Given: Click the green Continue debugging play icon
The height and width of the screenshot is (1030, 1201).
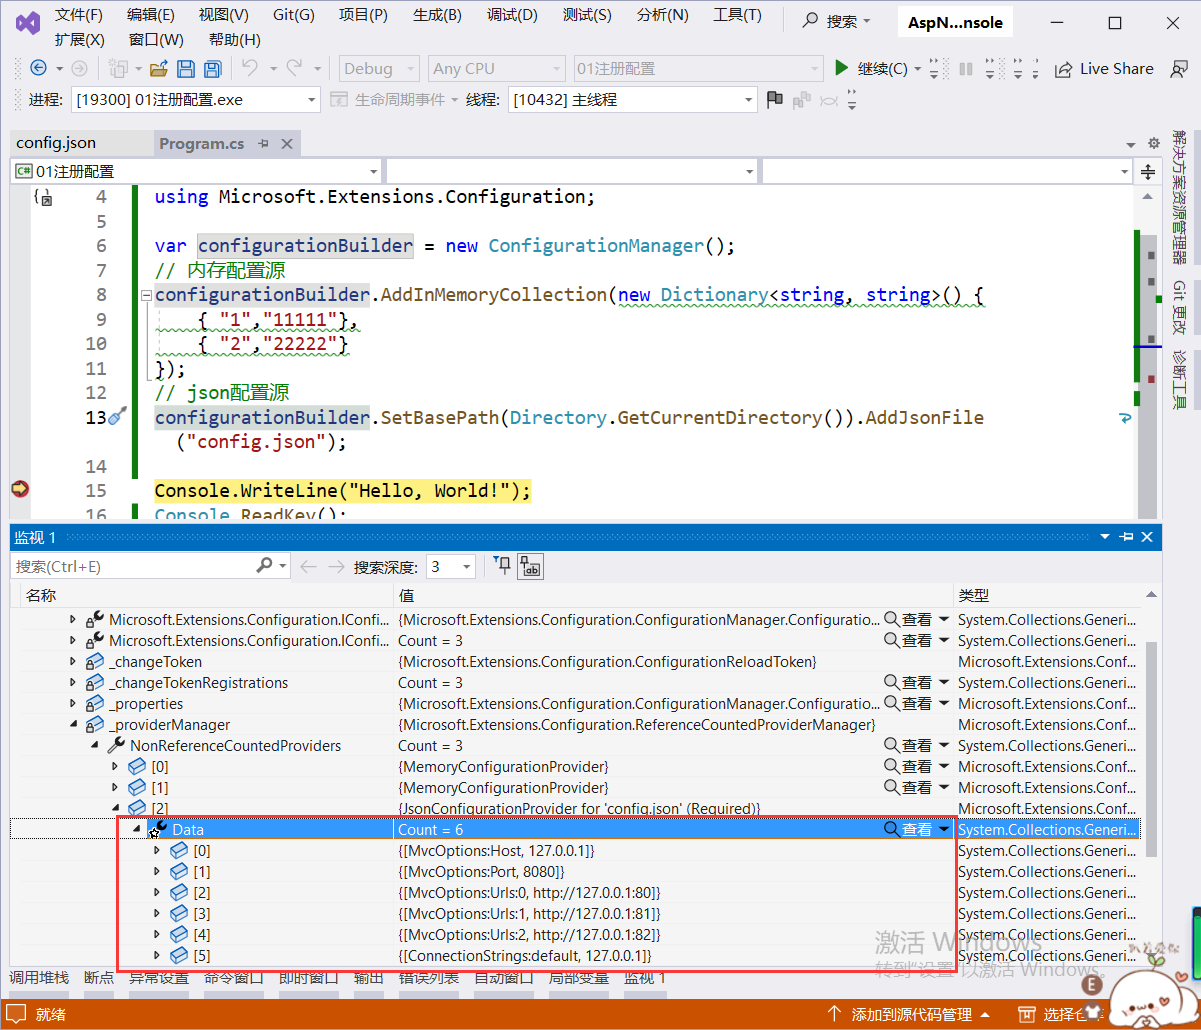Looking at the screenshot, I should pos(842,68).
